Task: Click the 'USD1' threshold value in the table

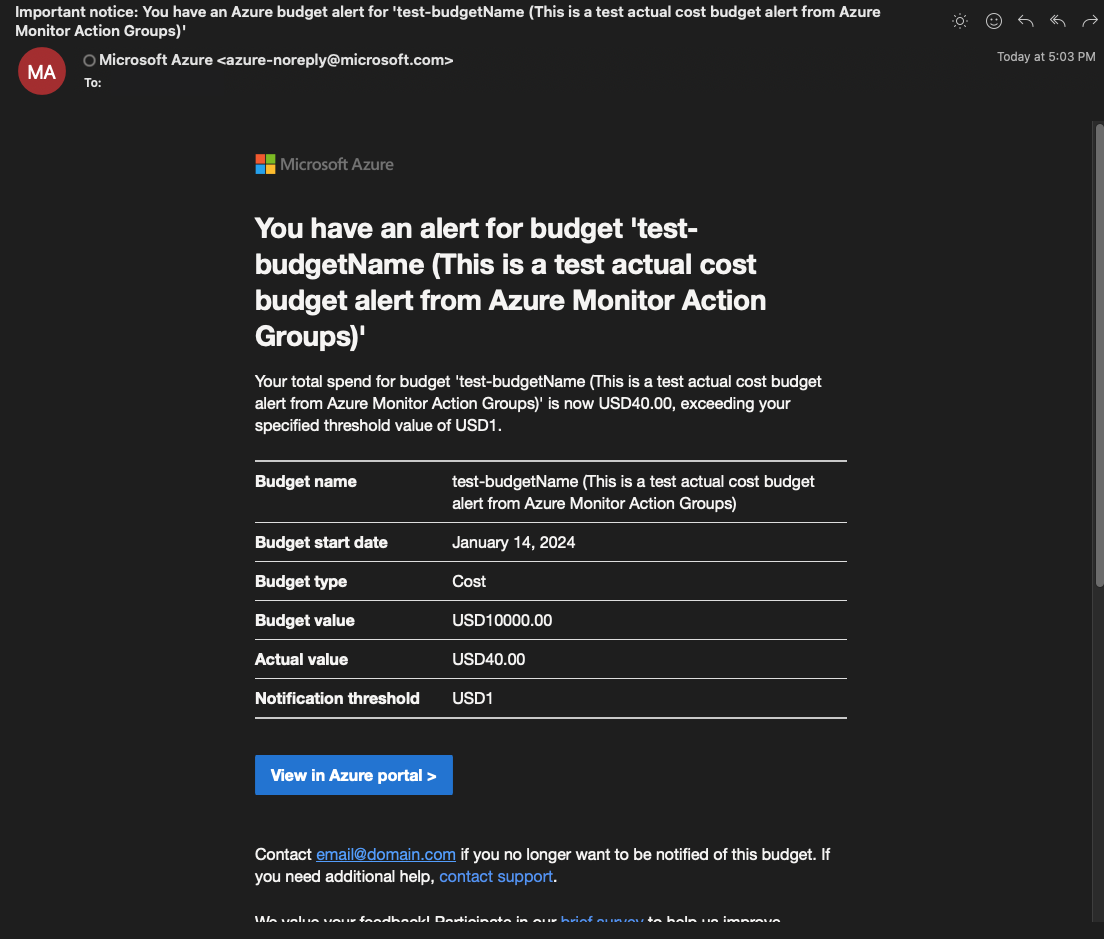Action: click(472, 699)
